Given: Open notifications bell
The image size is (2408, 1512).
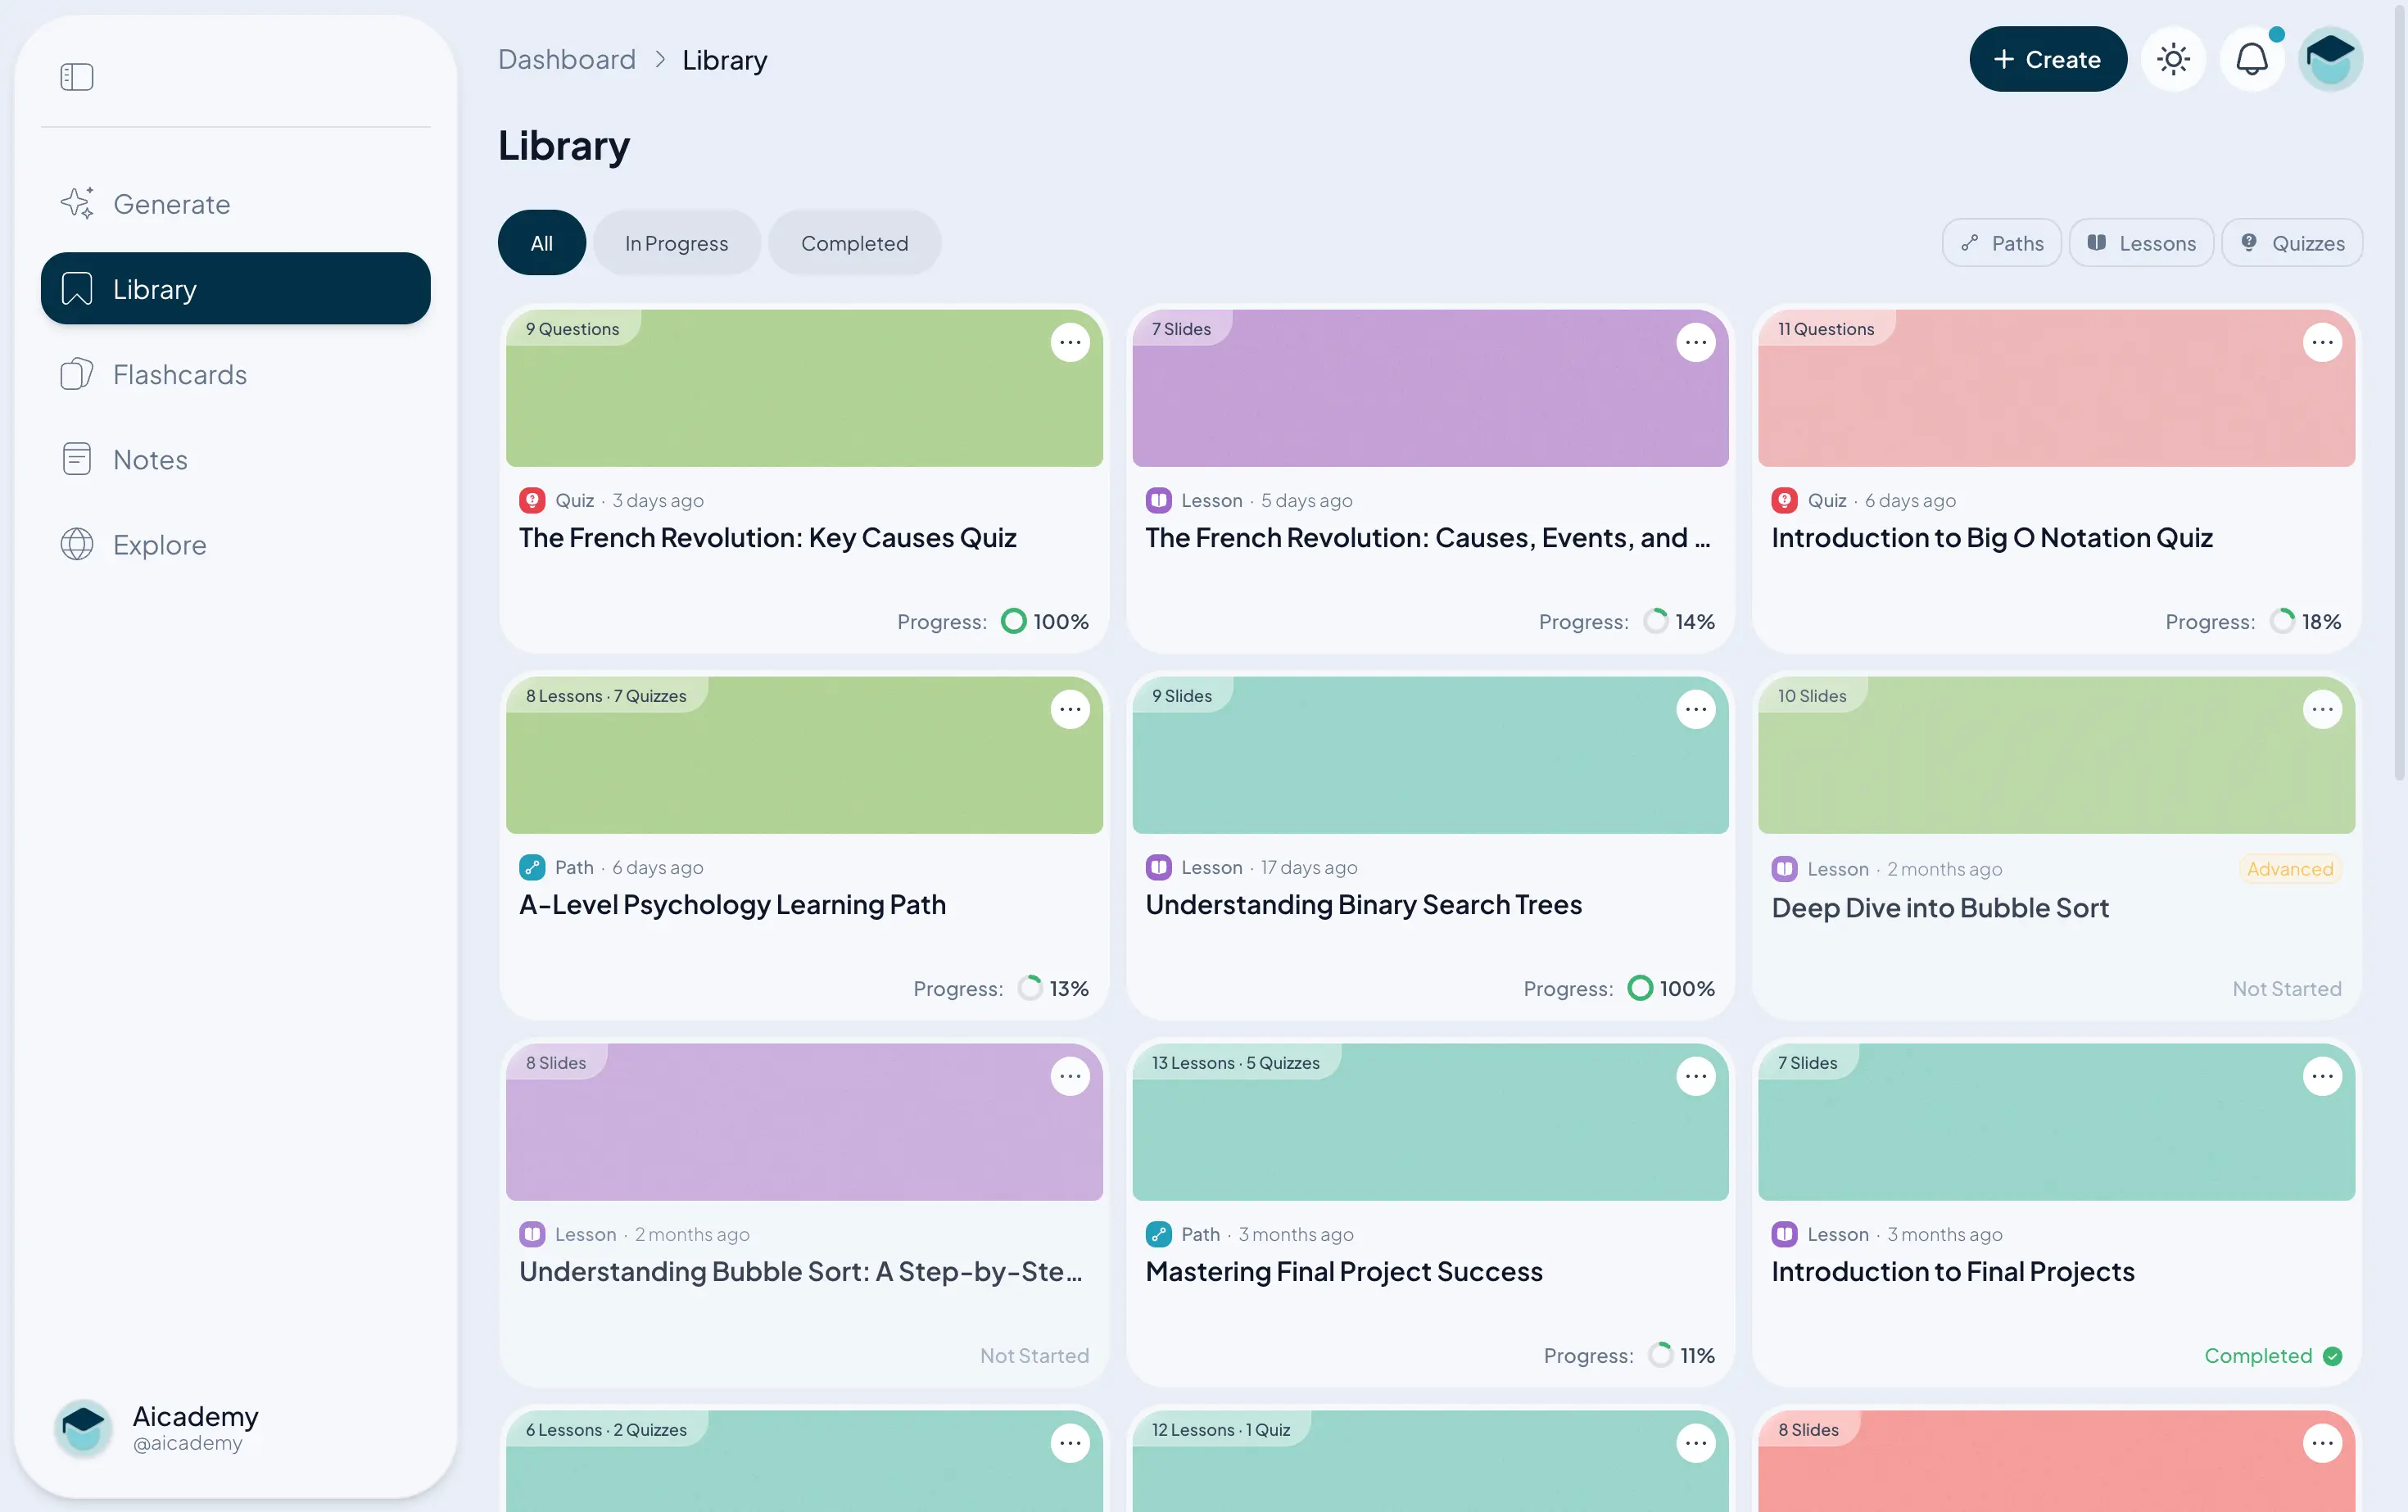Looking at the screenshot, I should click(x=2252, y=59).
